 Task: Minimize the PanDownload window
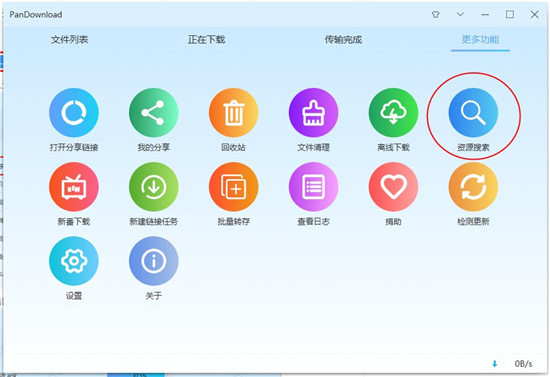pyautogui.click(x=485, y=14)
